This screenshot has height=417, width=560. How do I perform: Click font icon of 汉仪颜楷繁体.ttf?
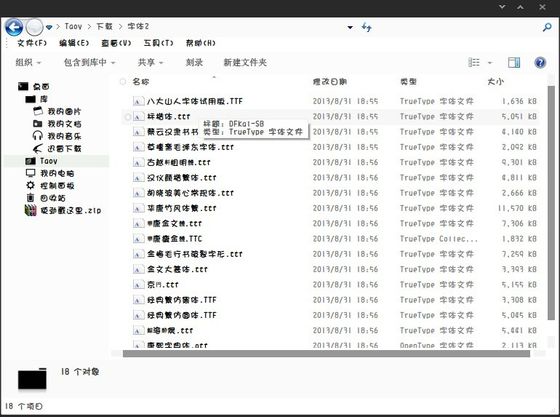[139, 178]
